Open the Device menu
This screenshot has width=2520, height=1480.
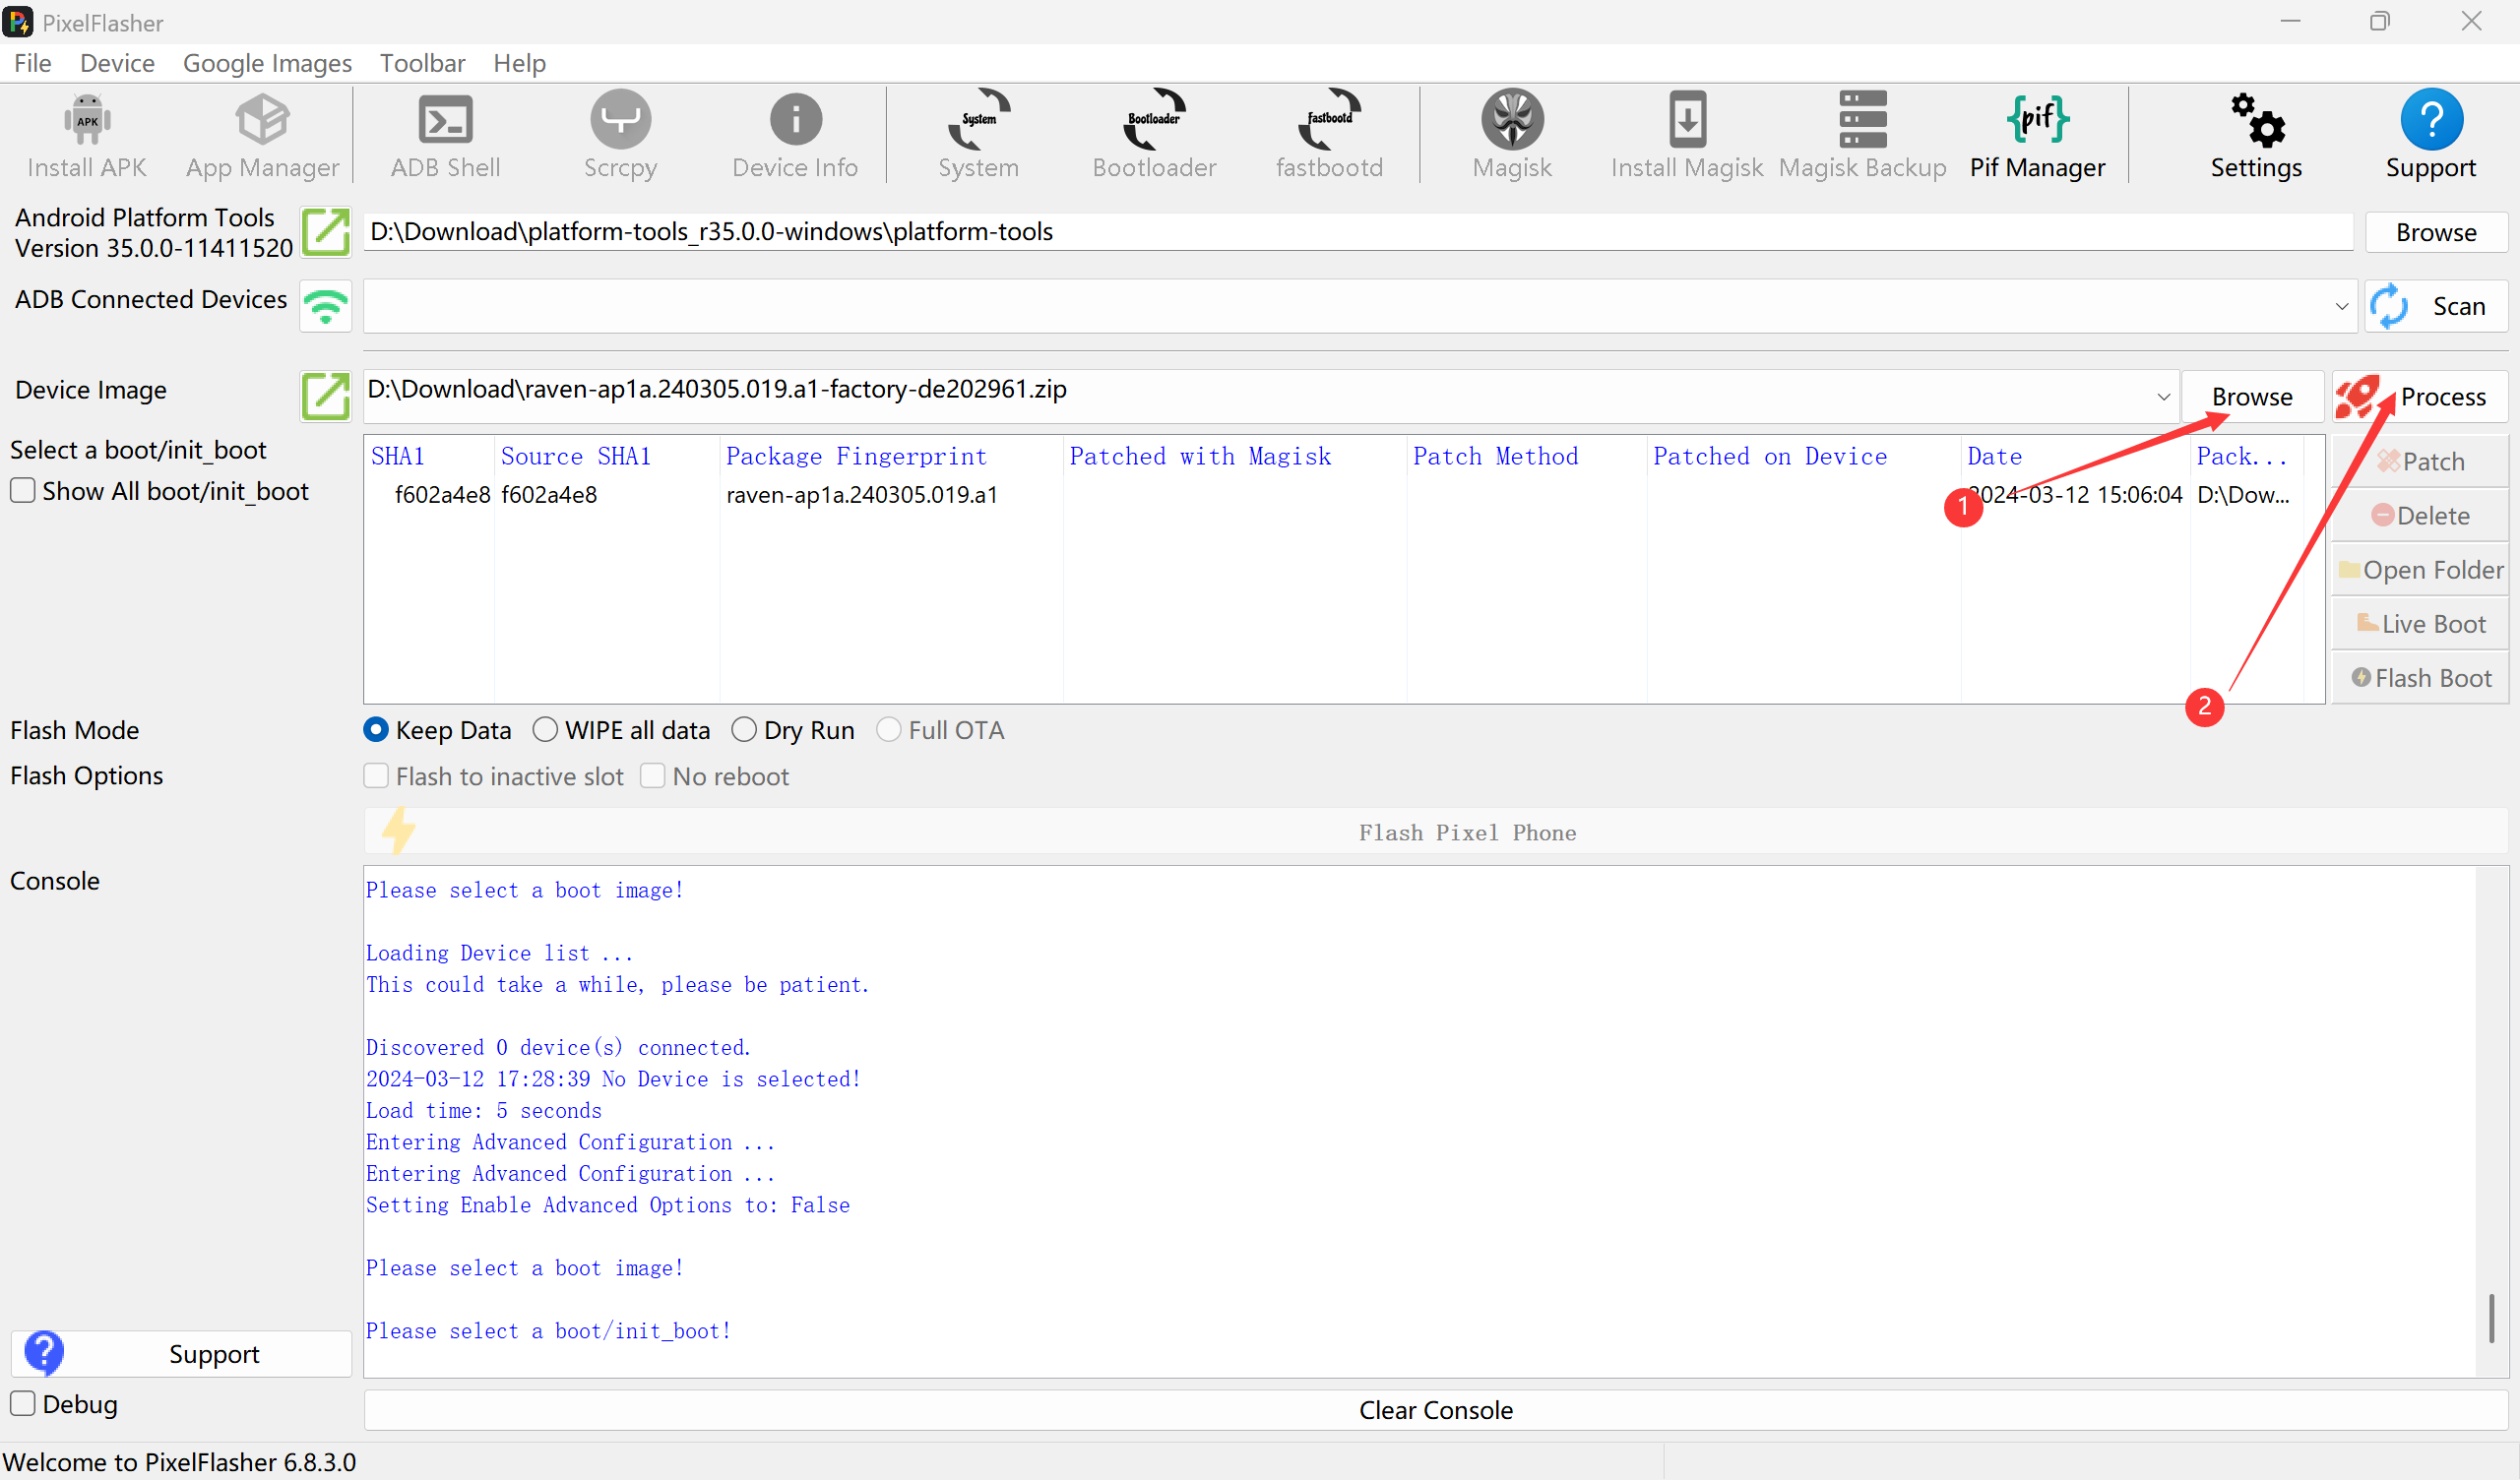pos(117,63)
